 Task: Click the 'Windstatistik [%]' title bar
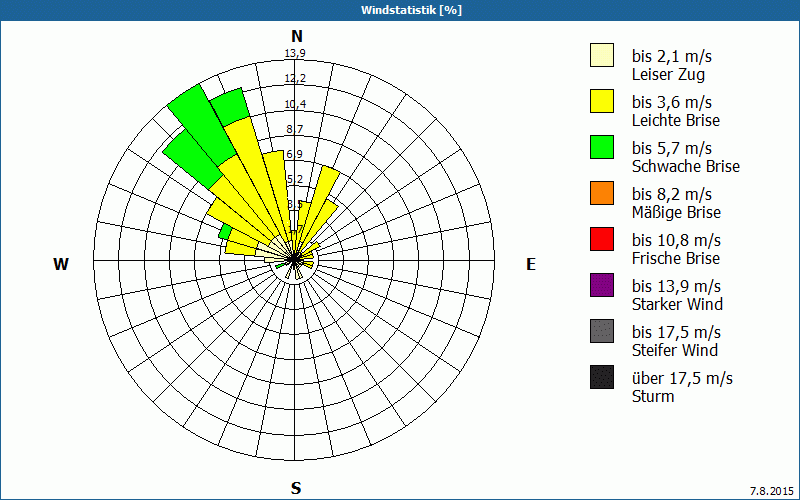click(400, 10)
